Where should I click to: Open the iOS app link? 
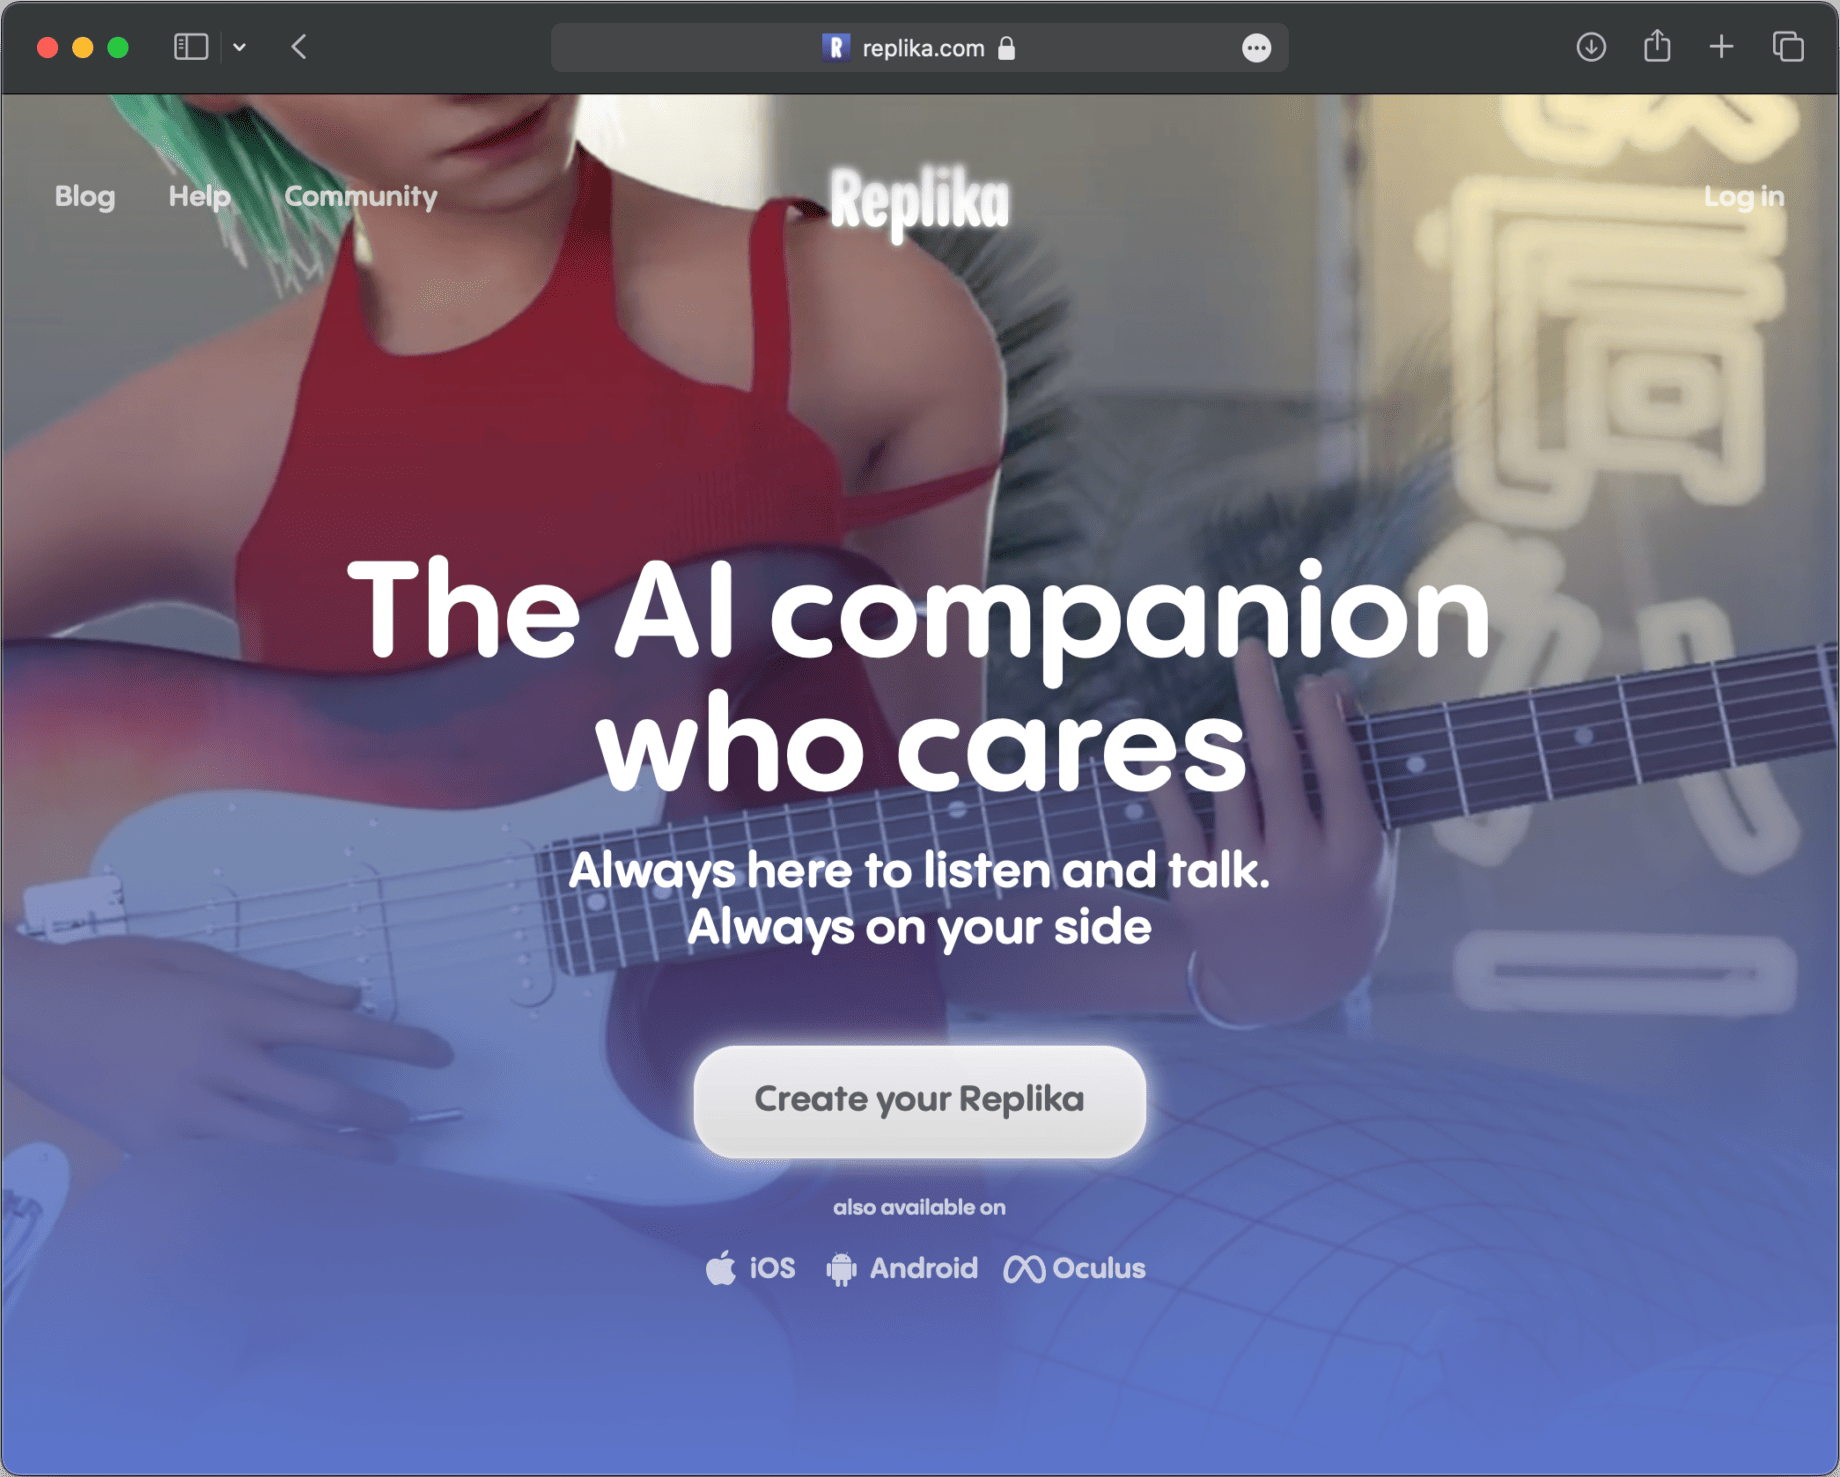click(751, 1268)
